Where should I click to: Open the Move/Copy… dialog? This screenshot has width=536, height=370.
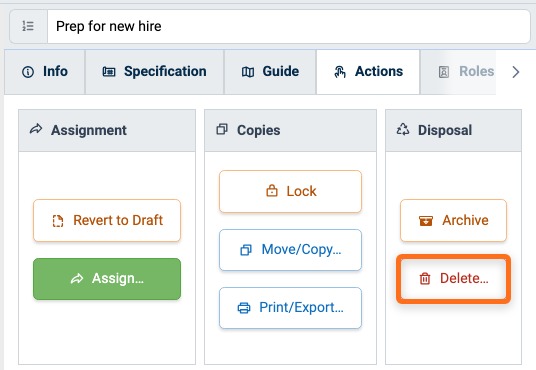click(290, 250)
